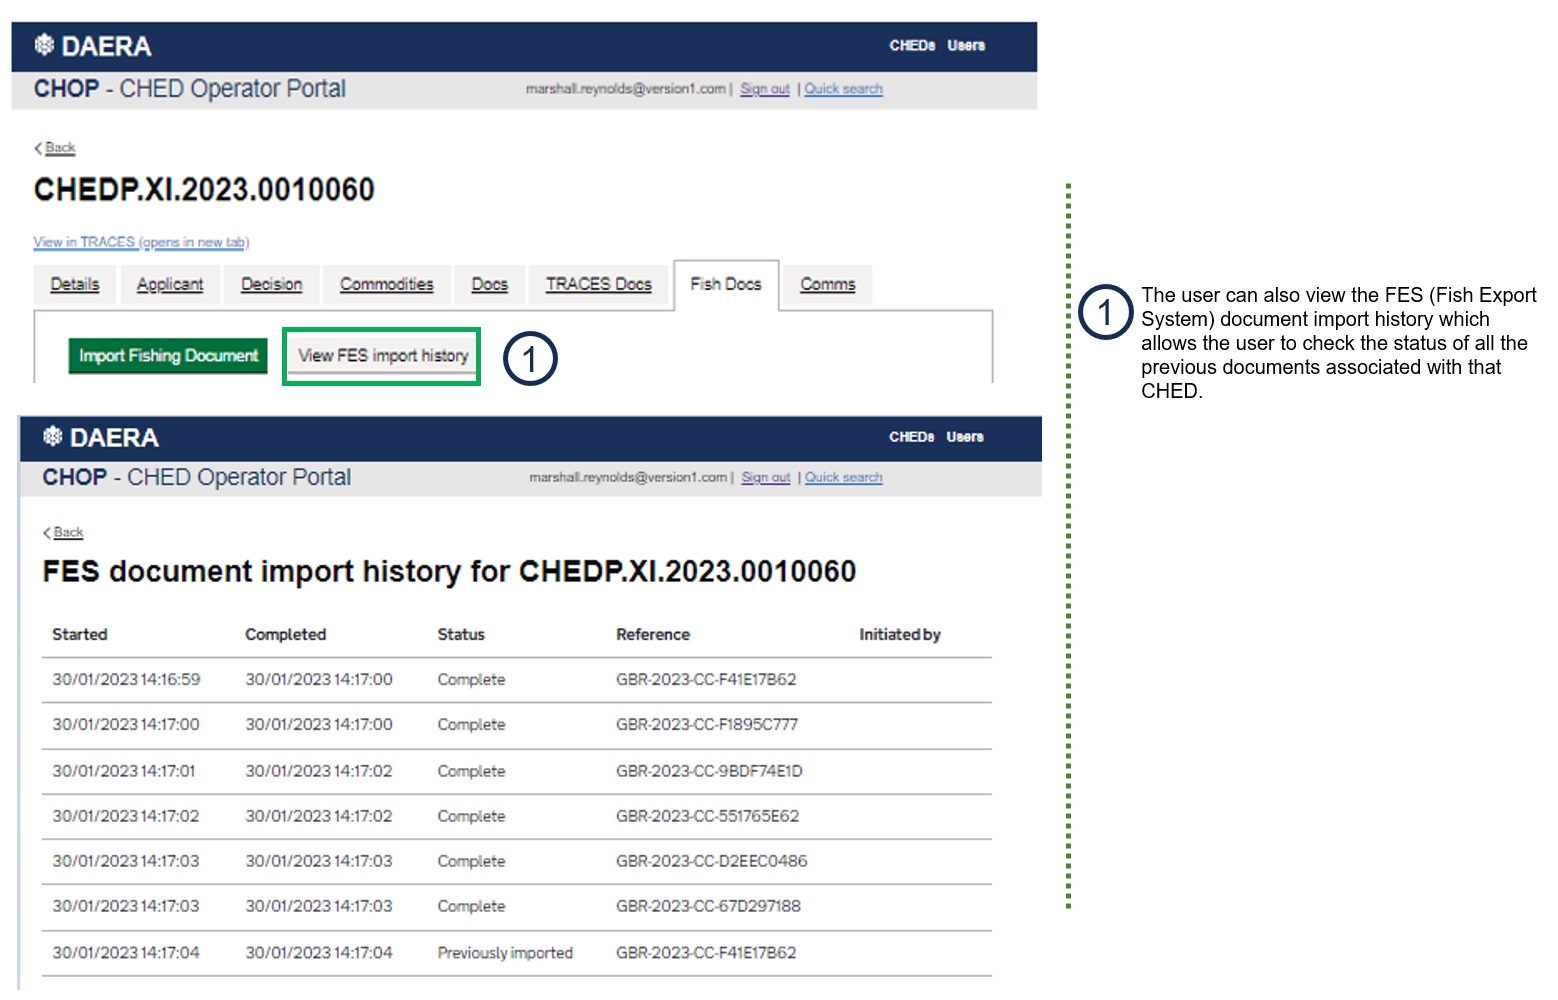Viewport: 1558px width, 1000px height.
Task: Click the DAERA logo above the Fish Docs page
Action: tap(92, 46)
